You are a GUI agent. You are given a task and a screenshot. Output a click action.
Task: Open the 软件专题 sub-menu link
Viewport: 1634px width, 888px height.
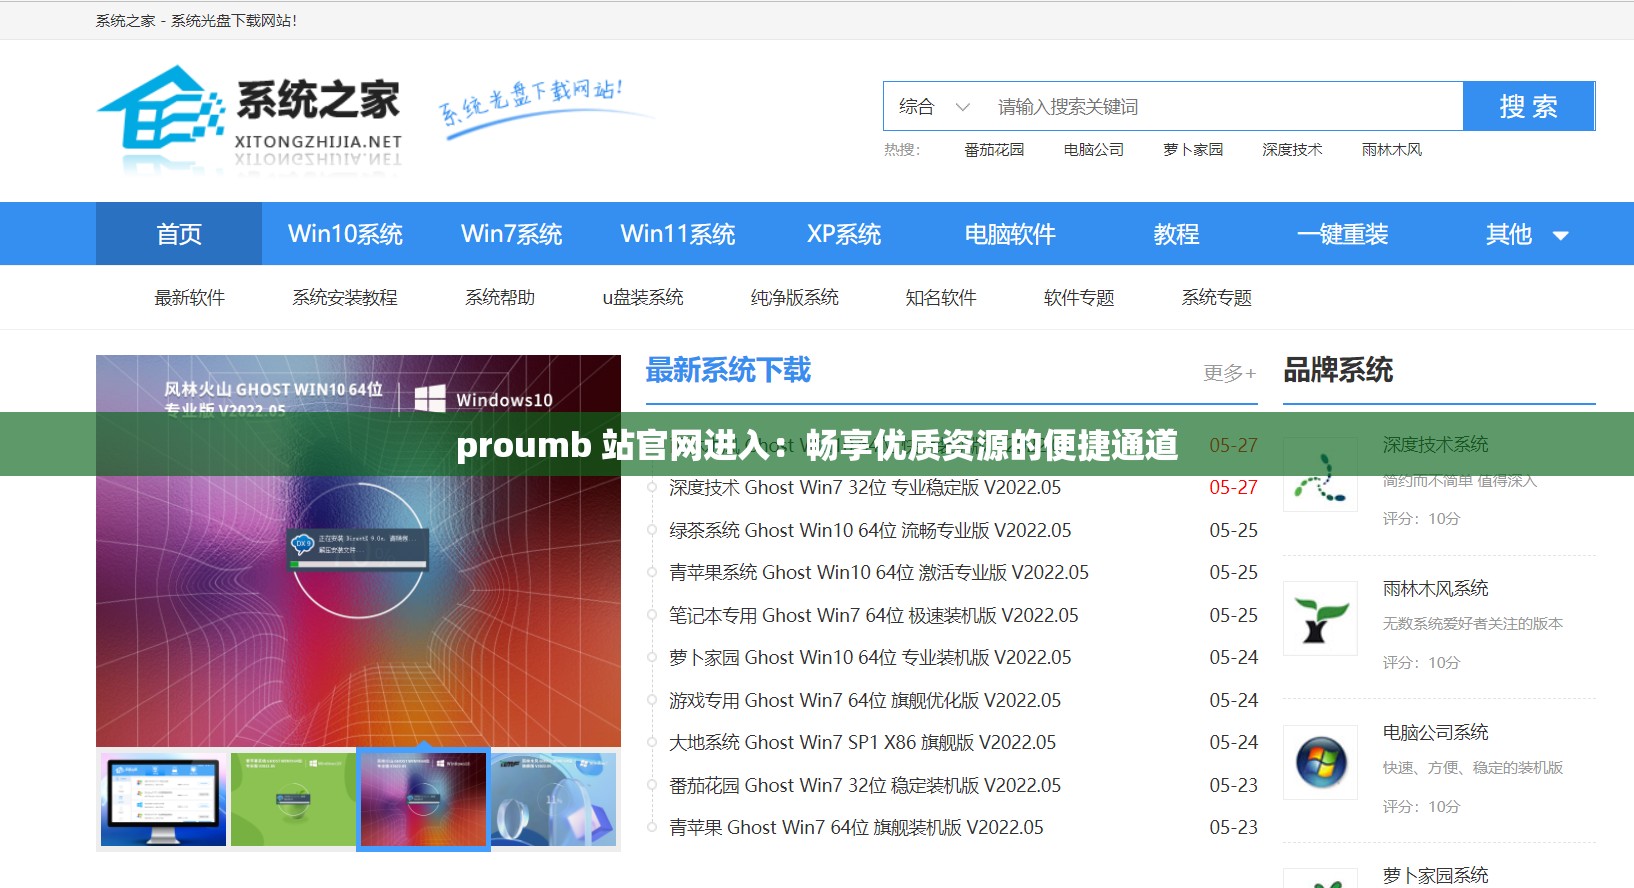click(x=1079, y=297)
